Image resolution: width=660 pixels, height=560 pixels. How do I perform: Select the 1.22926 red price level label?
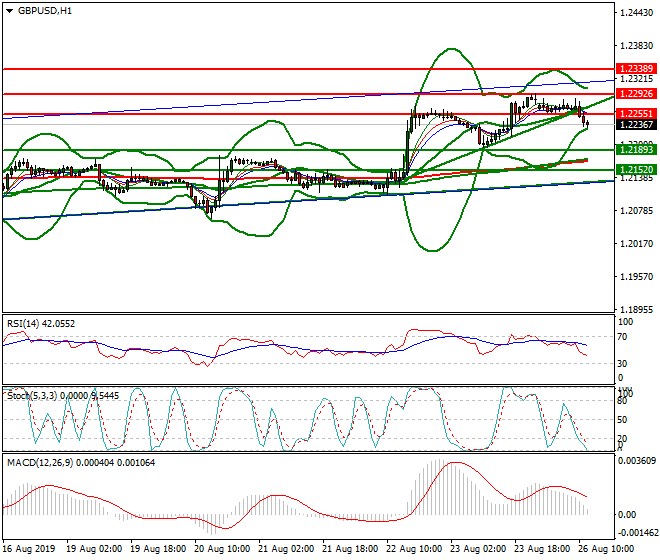636,94
